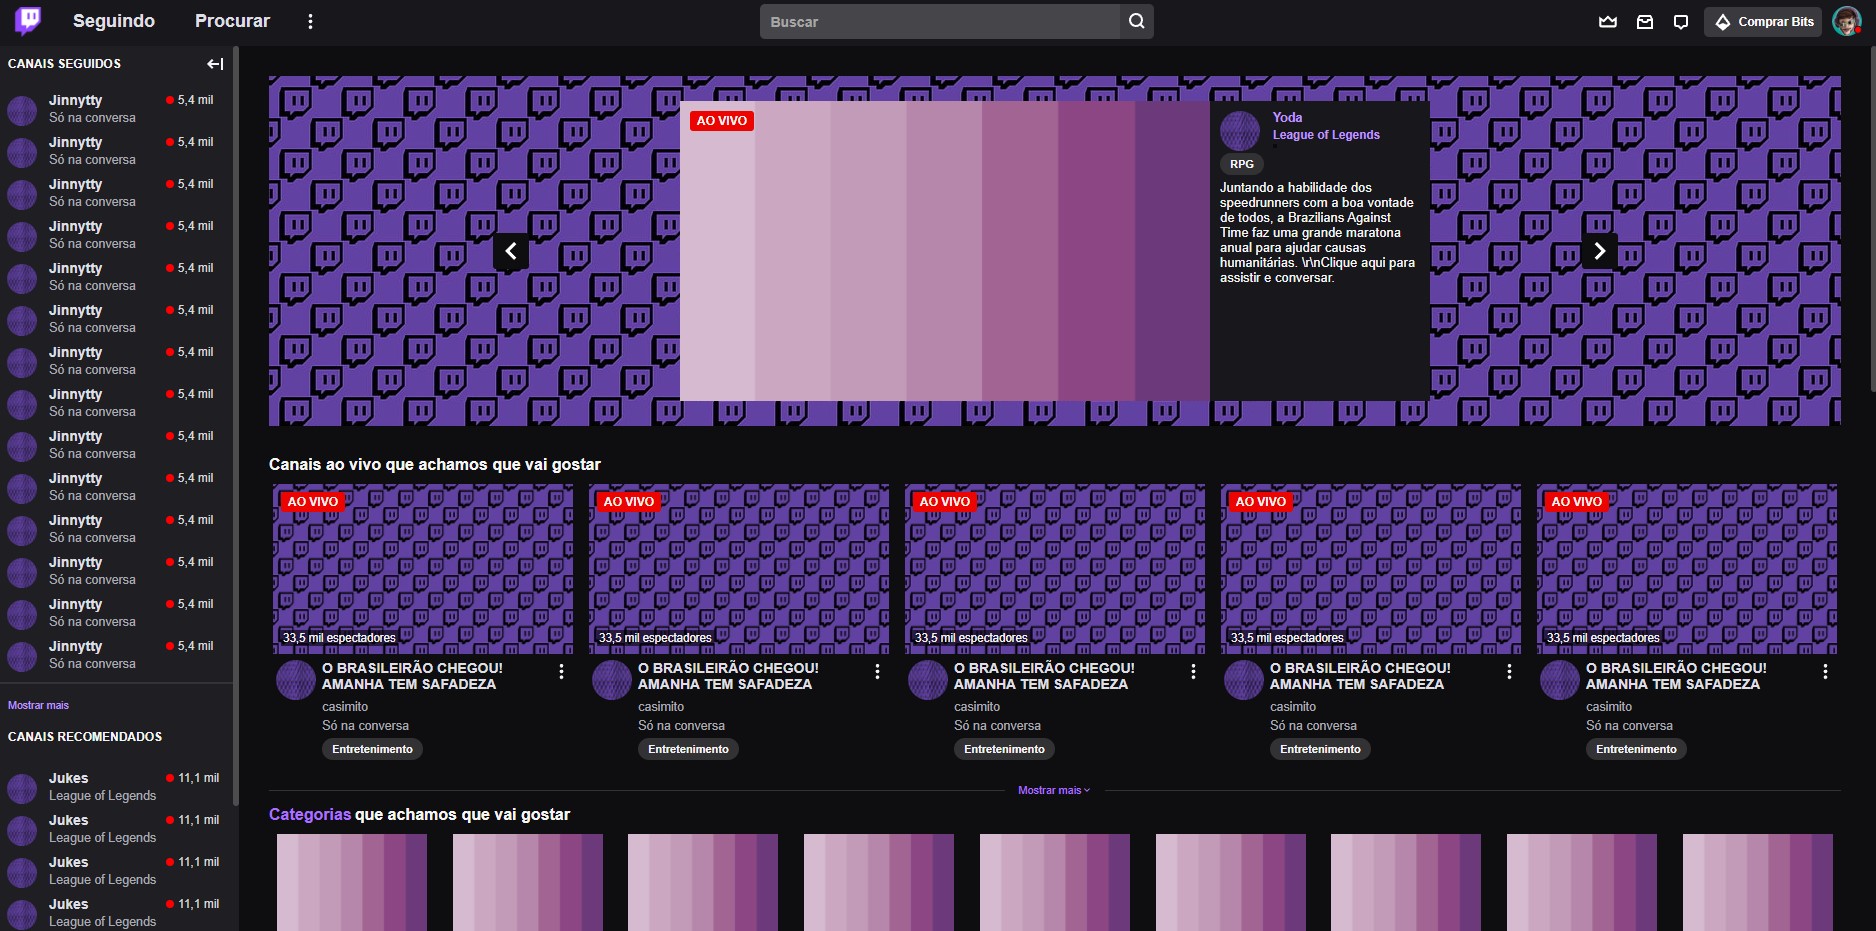Click the Twitch logo
The height and width of the screenshot is (931, 1876).
point(28,20)
